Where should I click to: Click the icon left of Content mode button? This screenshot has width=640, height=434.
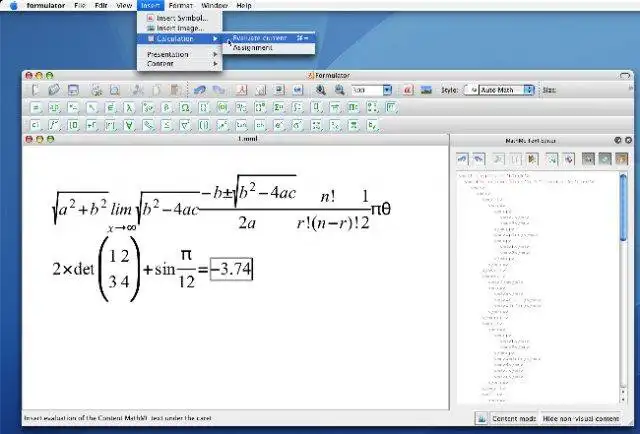(x=482, y=418)
